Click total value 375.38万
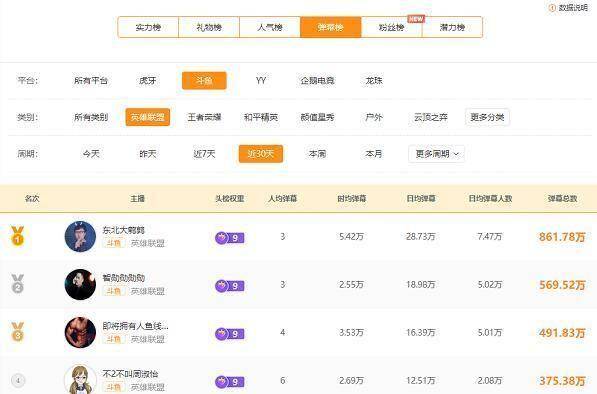 pyautogui.click(x=562, y=381)
